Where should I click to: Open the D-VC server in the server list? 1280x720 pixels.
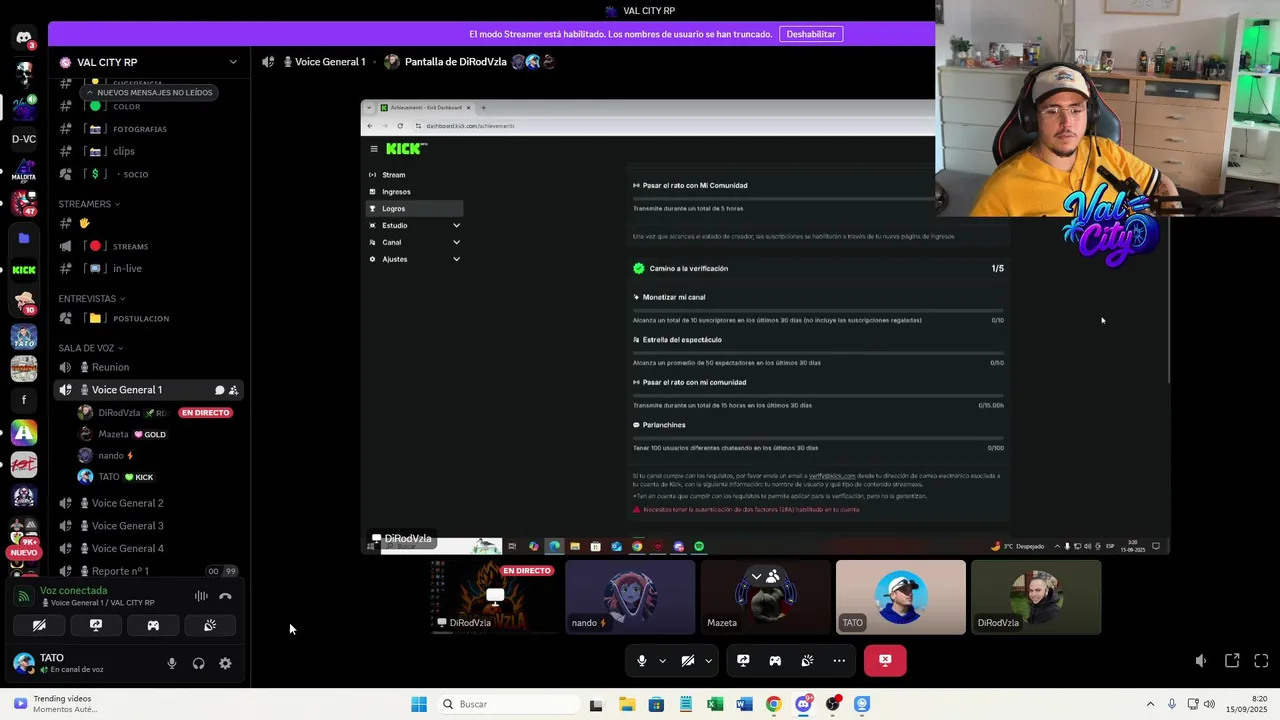24,139
